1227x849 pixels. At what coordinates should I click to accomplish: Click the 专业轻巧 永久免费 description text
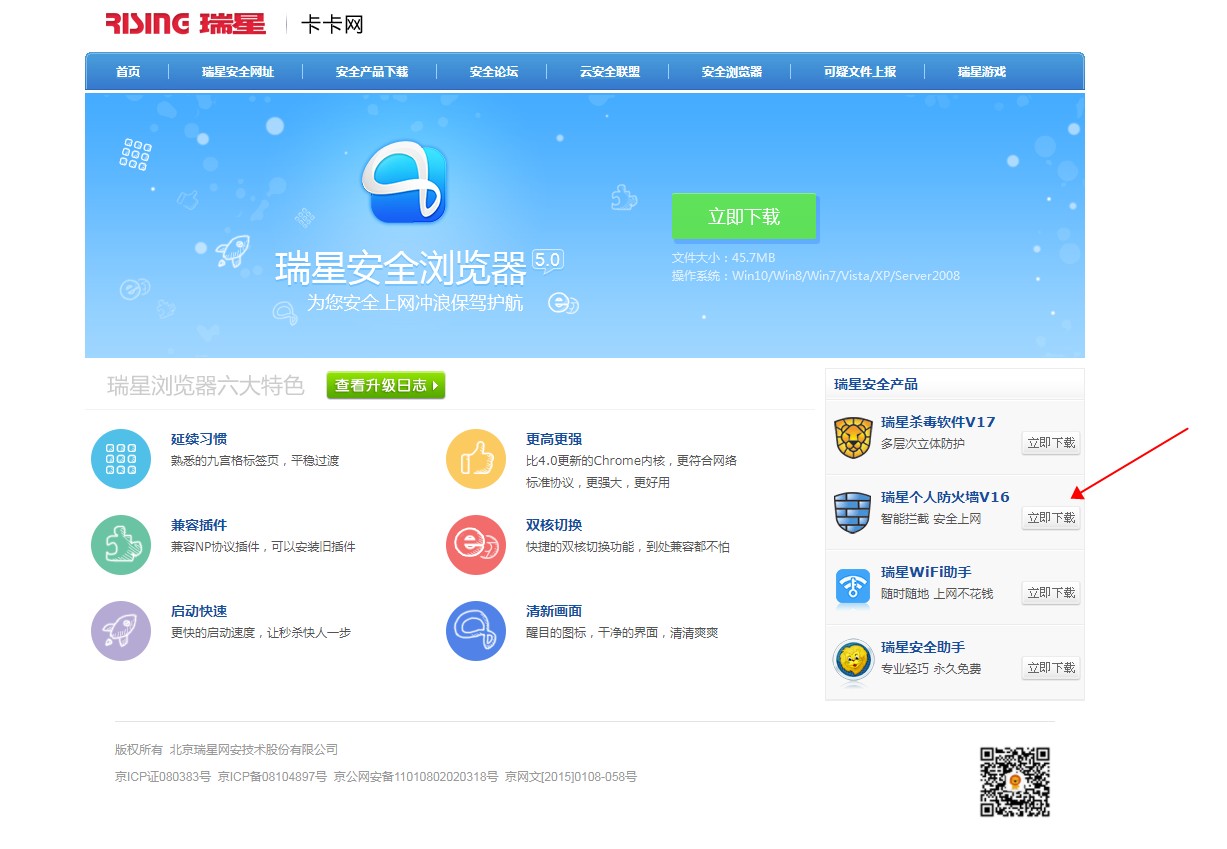931,668
